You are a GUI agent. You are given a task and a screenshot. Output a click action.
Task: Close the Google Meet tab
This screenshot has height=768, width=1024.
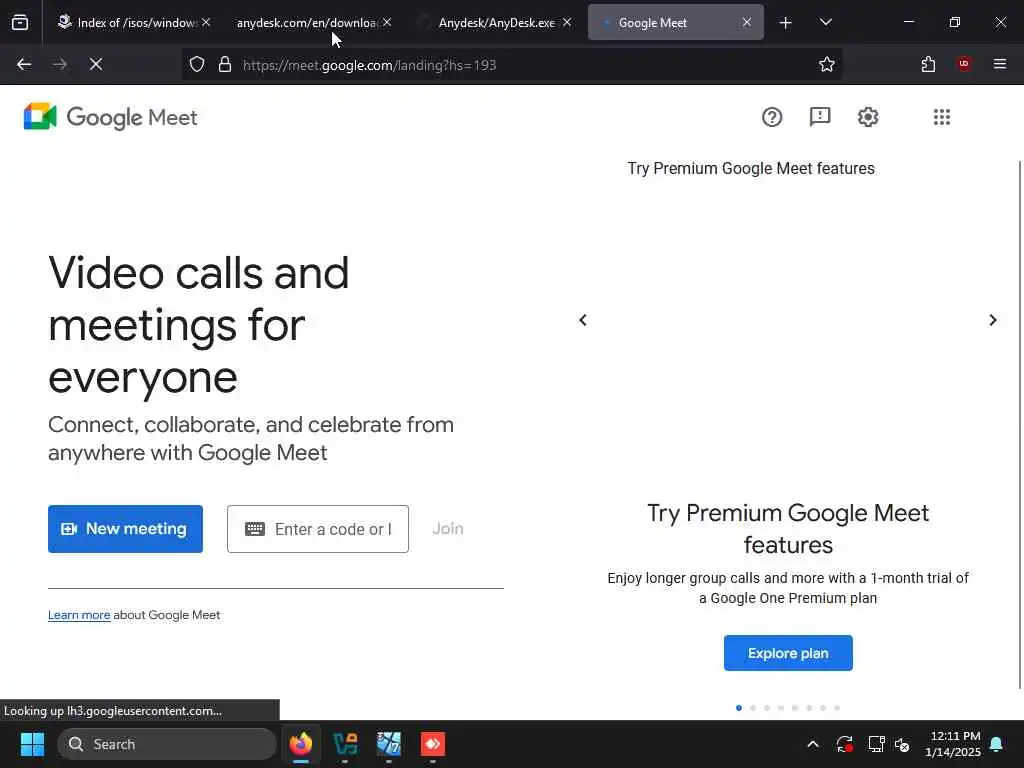(x=746, y=22)
